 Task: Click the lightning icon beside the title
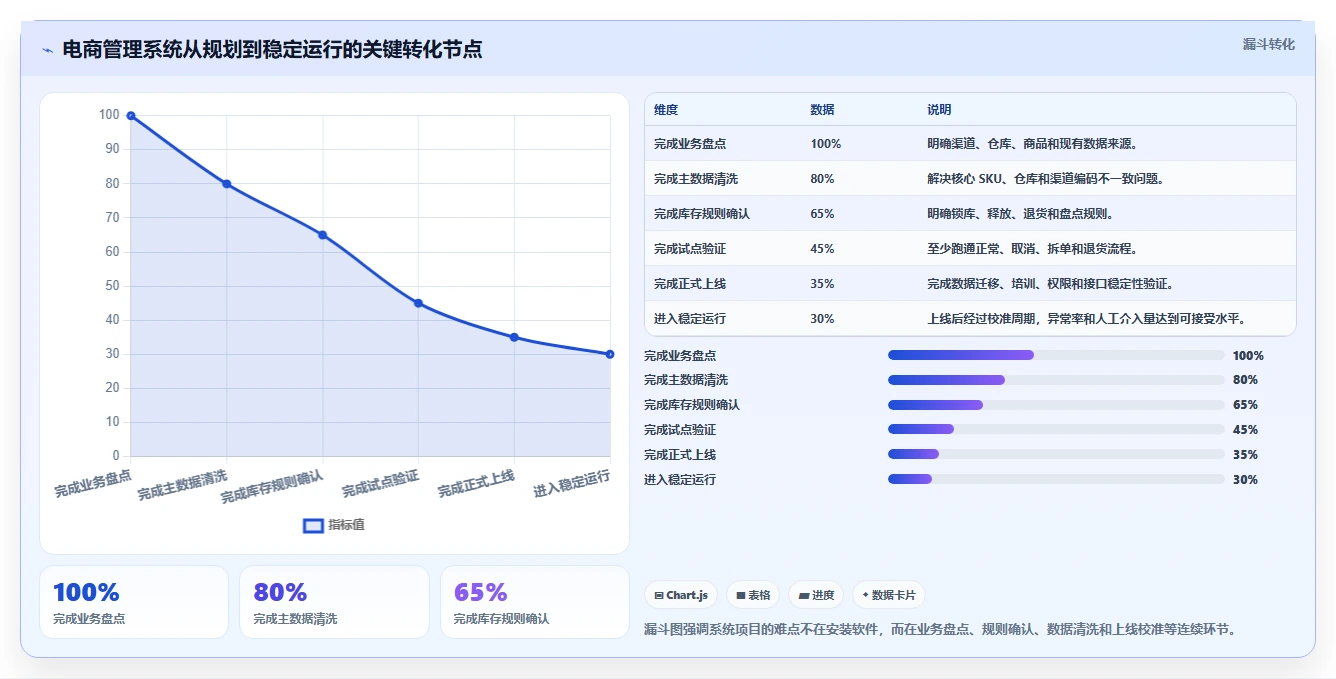point(47,50)
